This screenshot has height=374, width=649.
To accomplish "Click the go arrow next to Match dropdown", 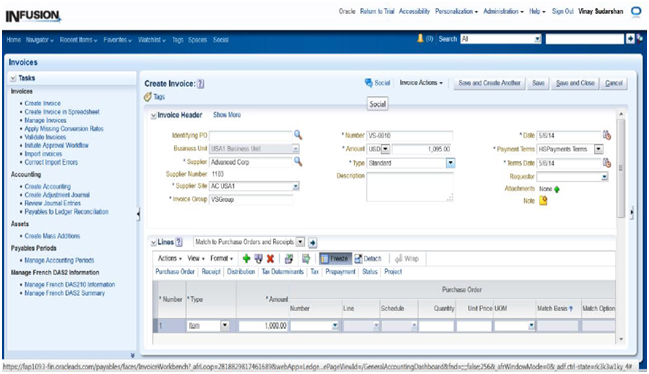I will pyautogui.click(x=312, y=242).
